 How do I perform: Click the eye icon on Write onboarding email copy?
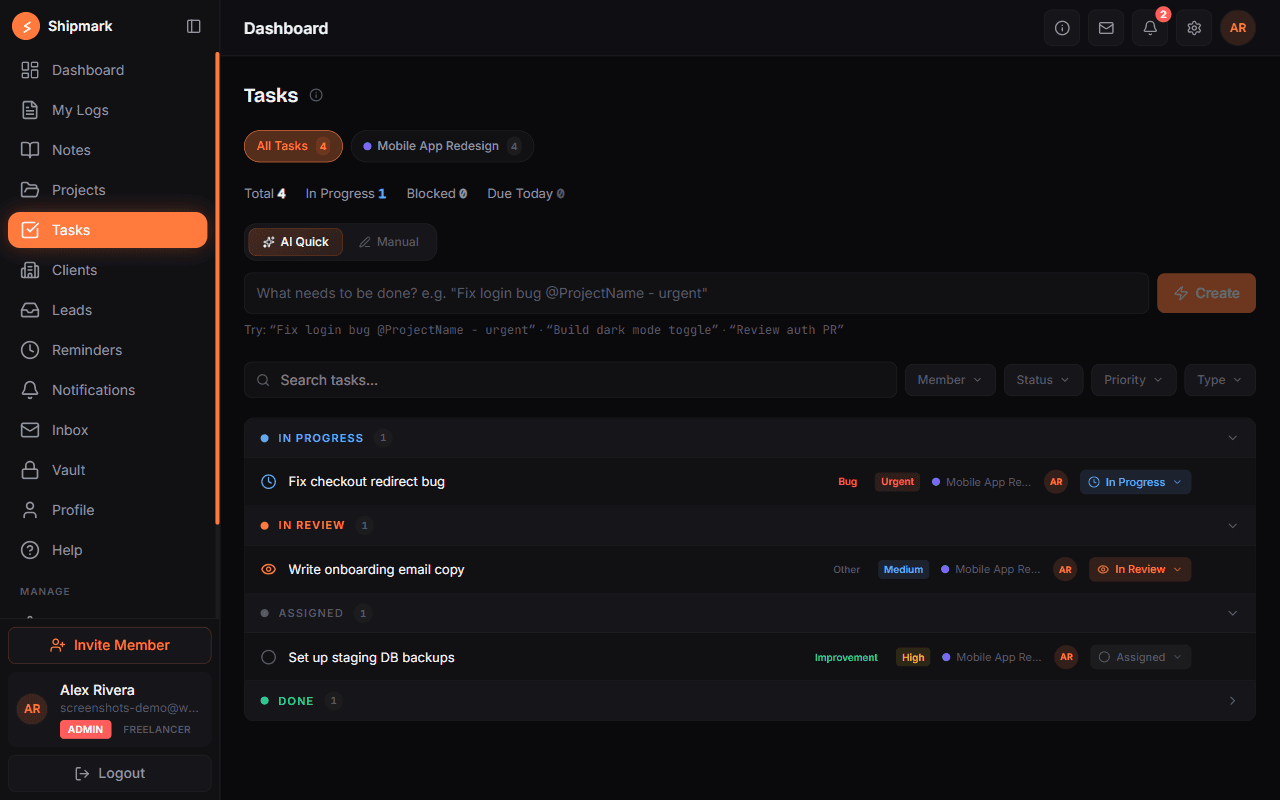(x=268, y=569)
